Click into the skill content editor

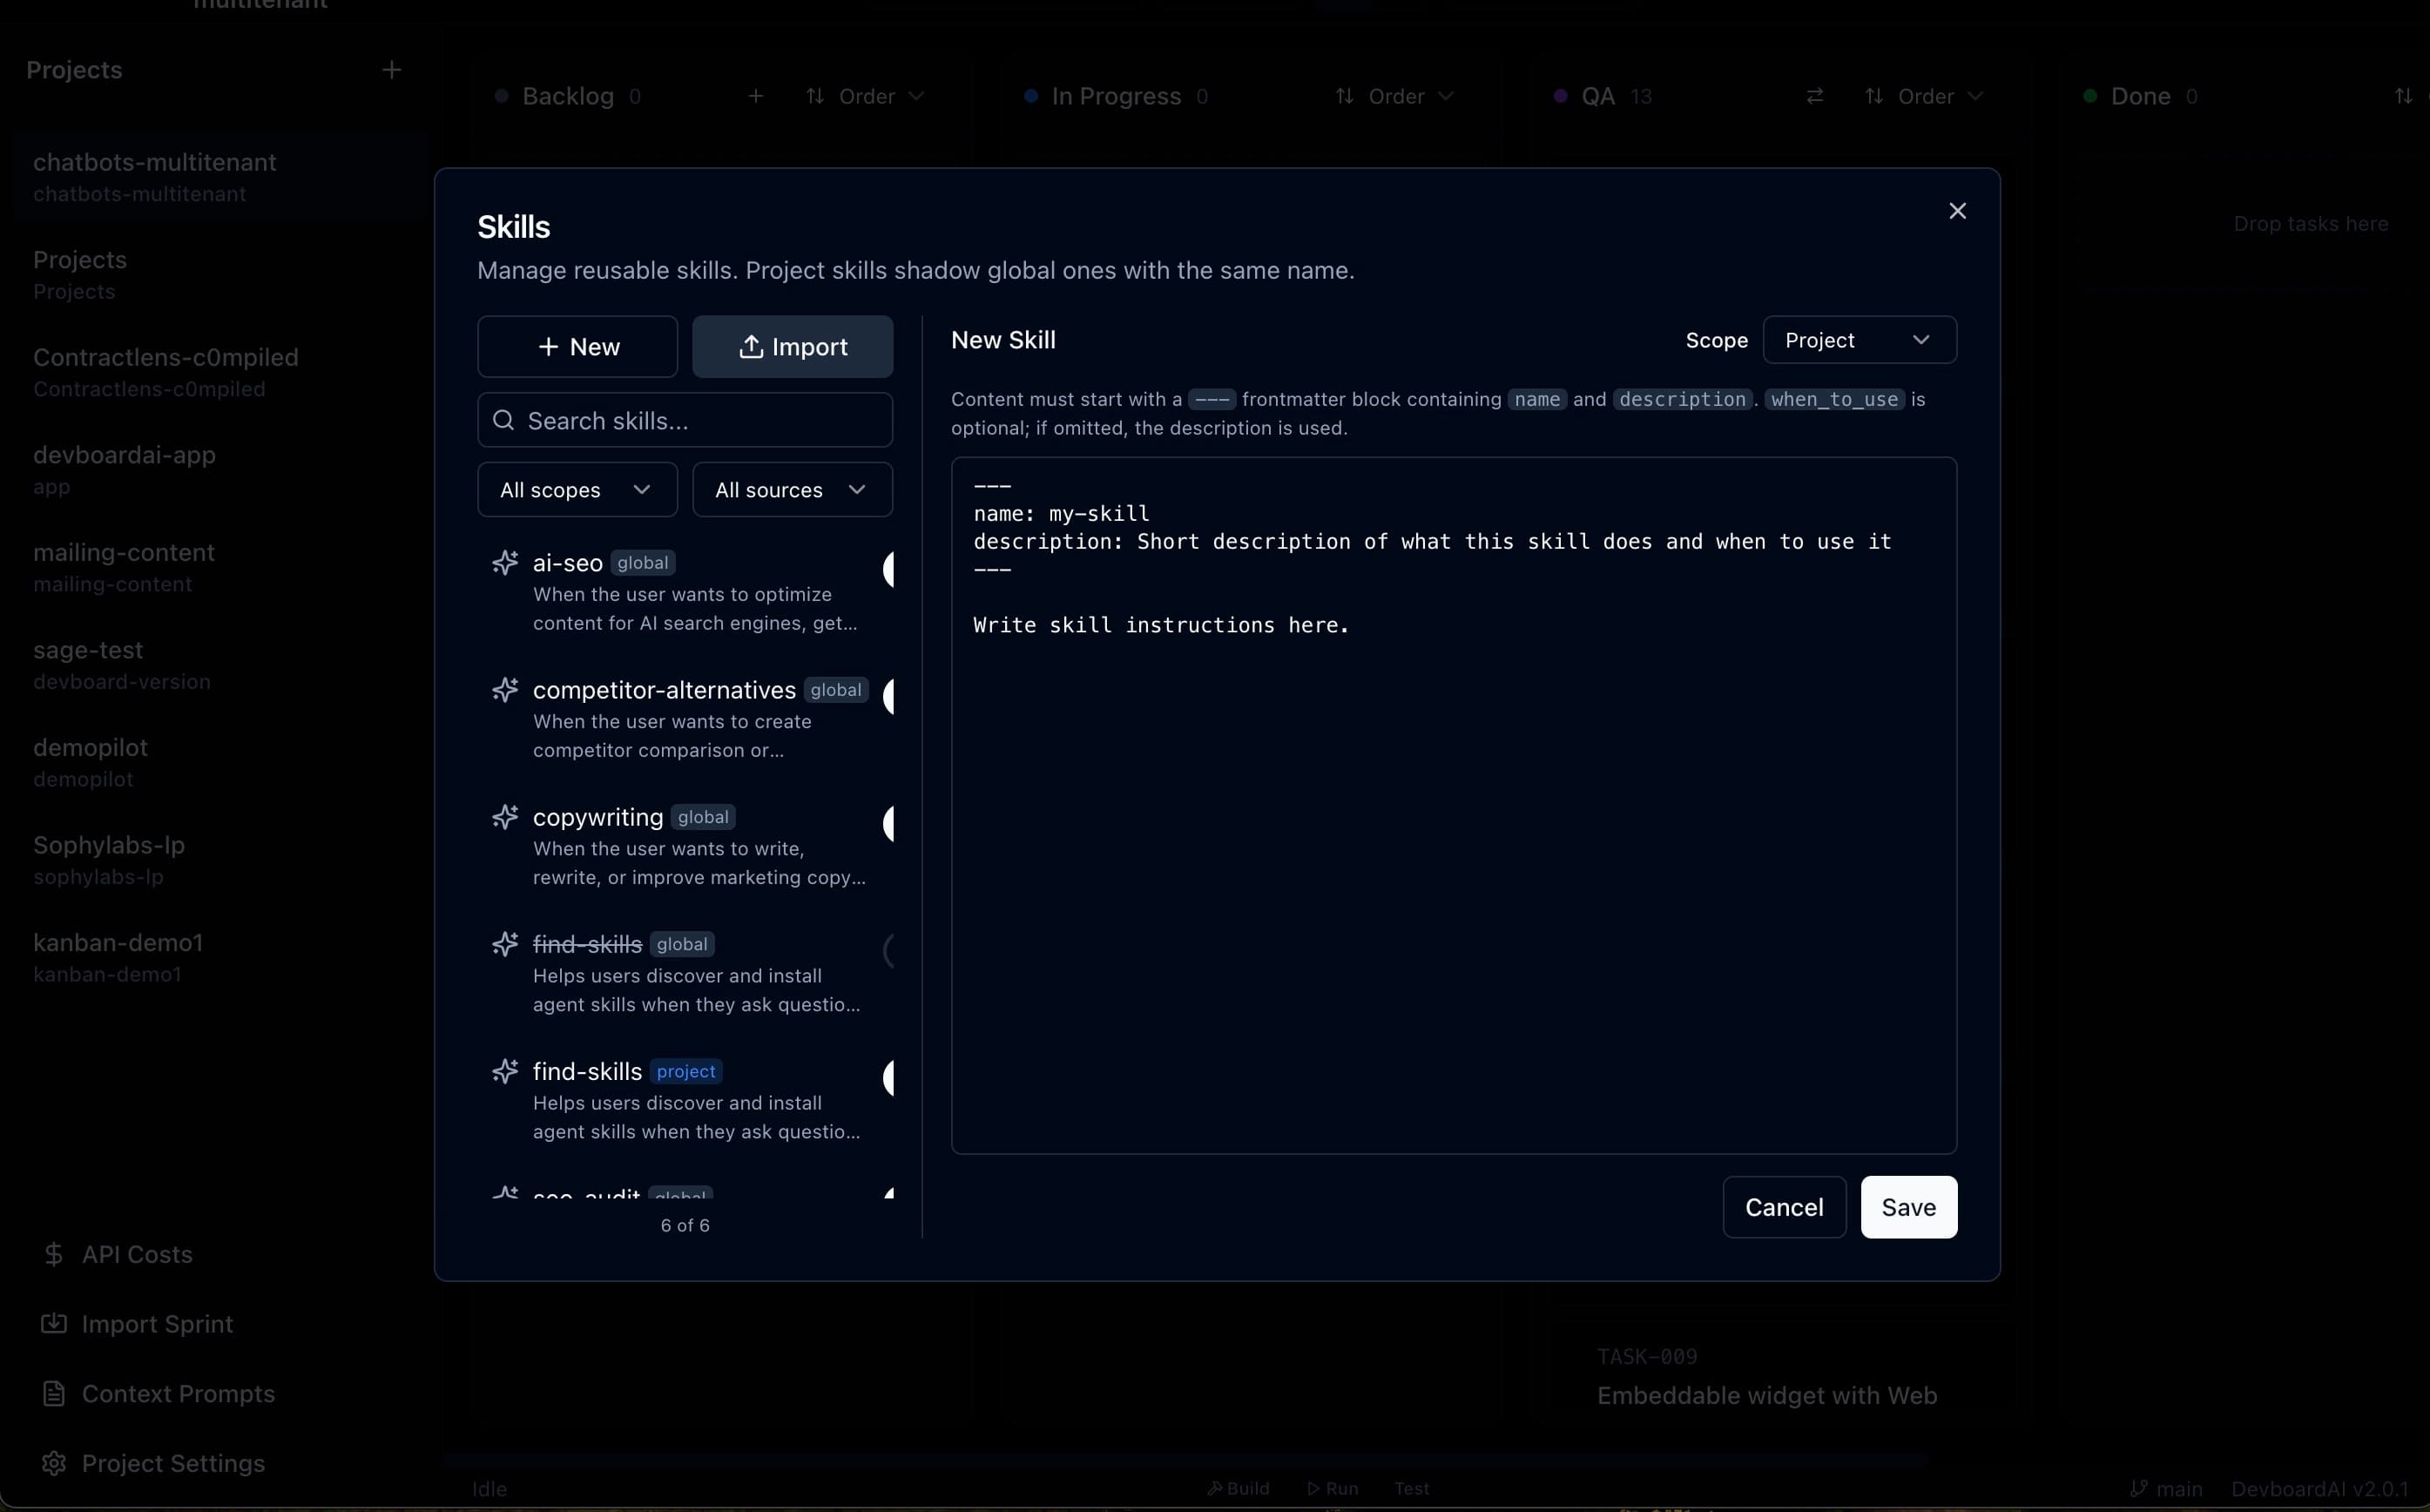[1453, 806]
